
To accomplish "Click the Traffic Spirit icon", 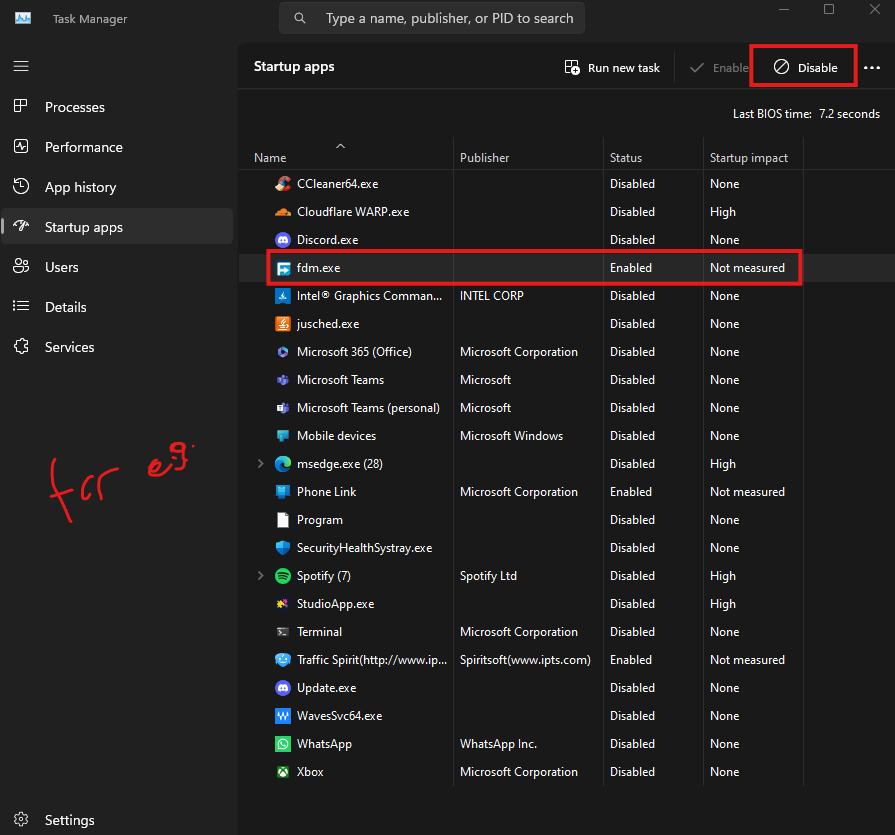I will [x=283, y=660].
